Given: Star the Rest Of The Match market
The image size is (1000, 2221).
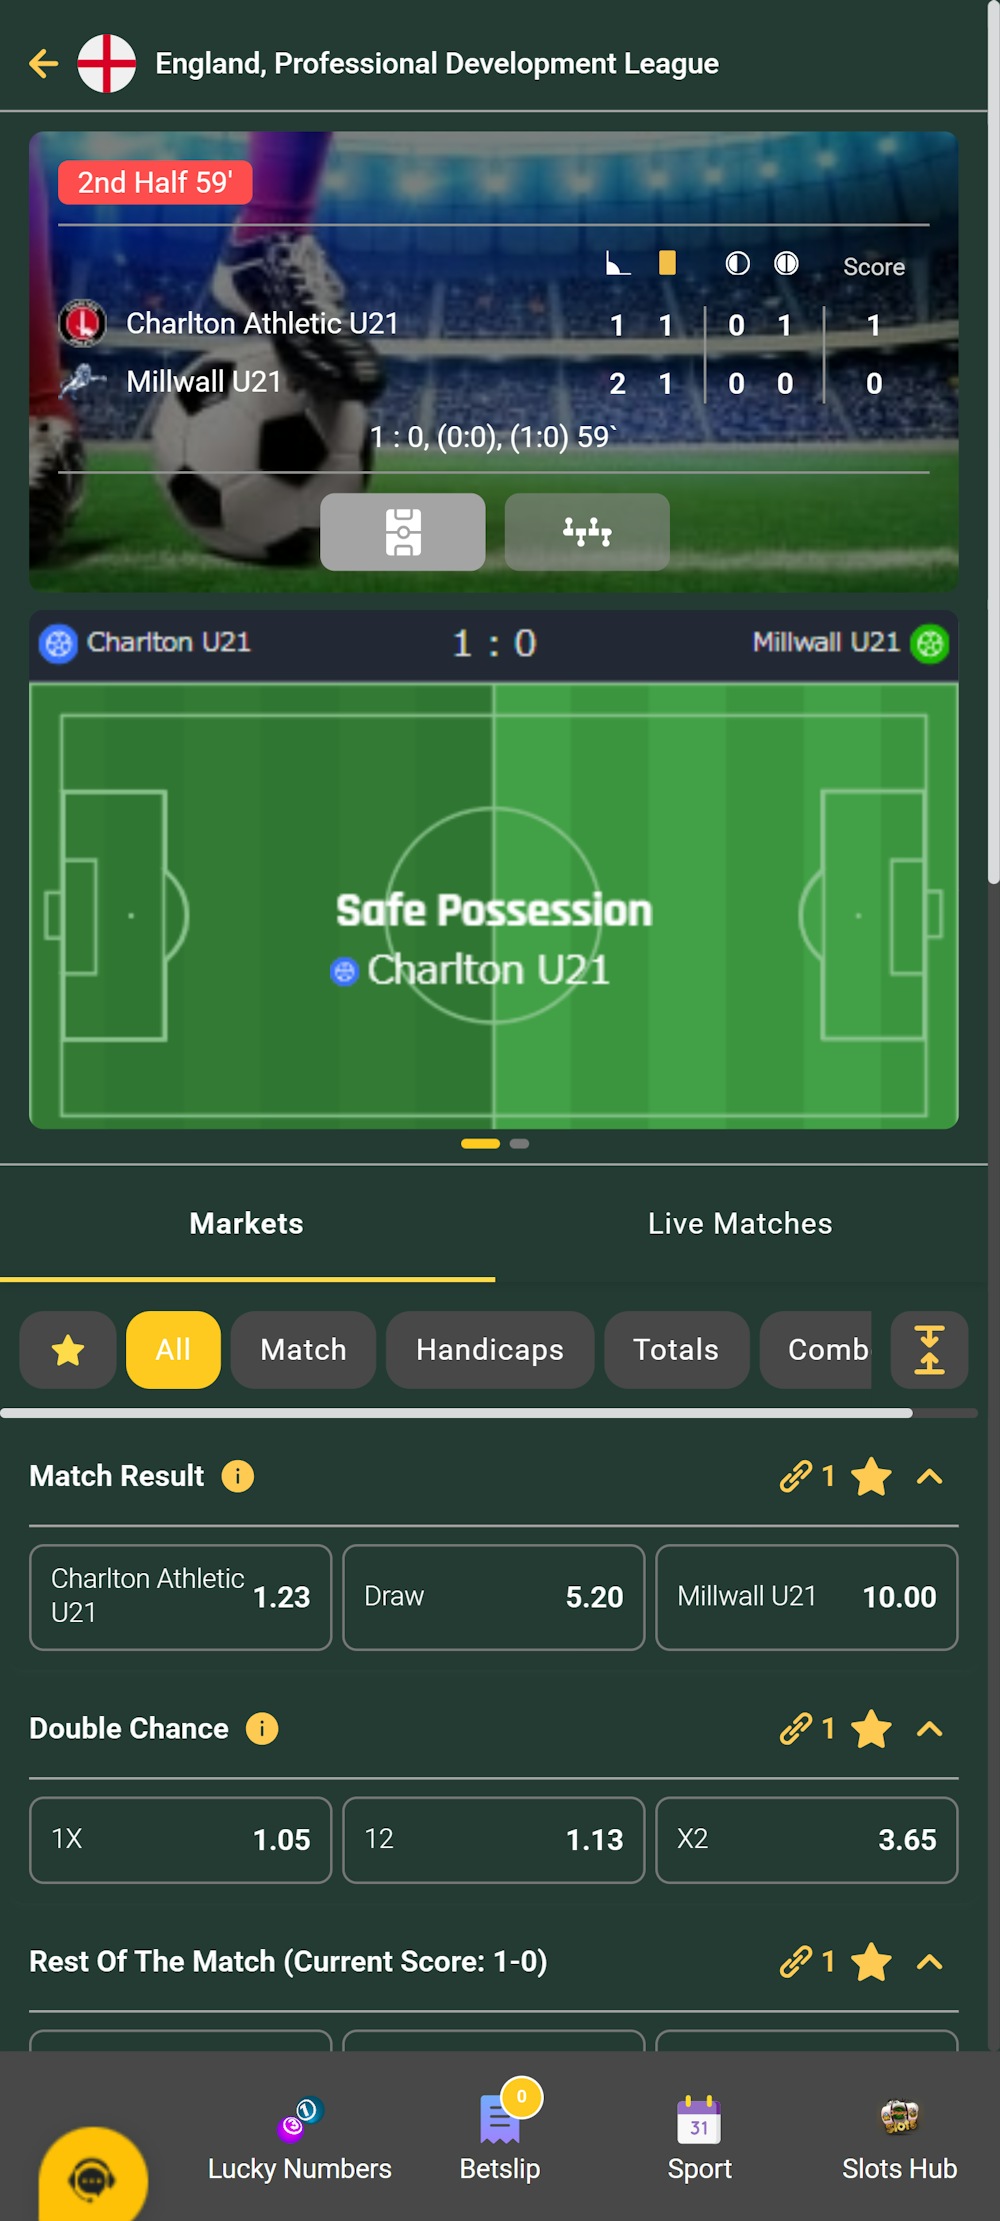Looking at the screenshot, I should click(x=870, y=1962).
